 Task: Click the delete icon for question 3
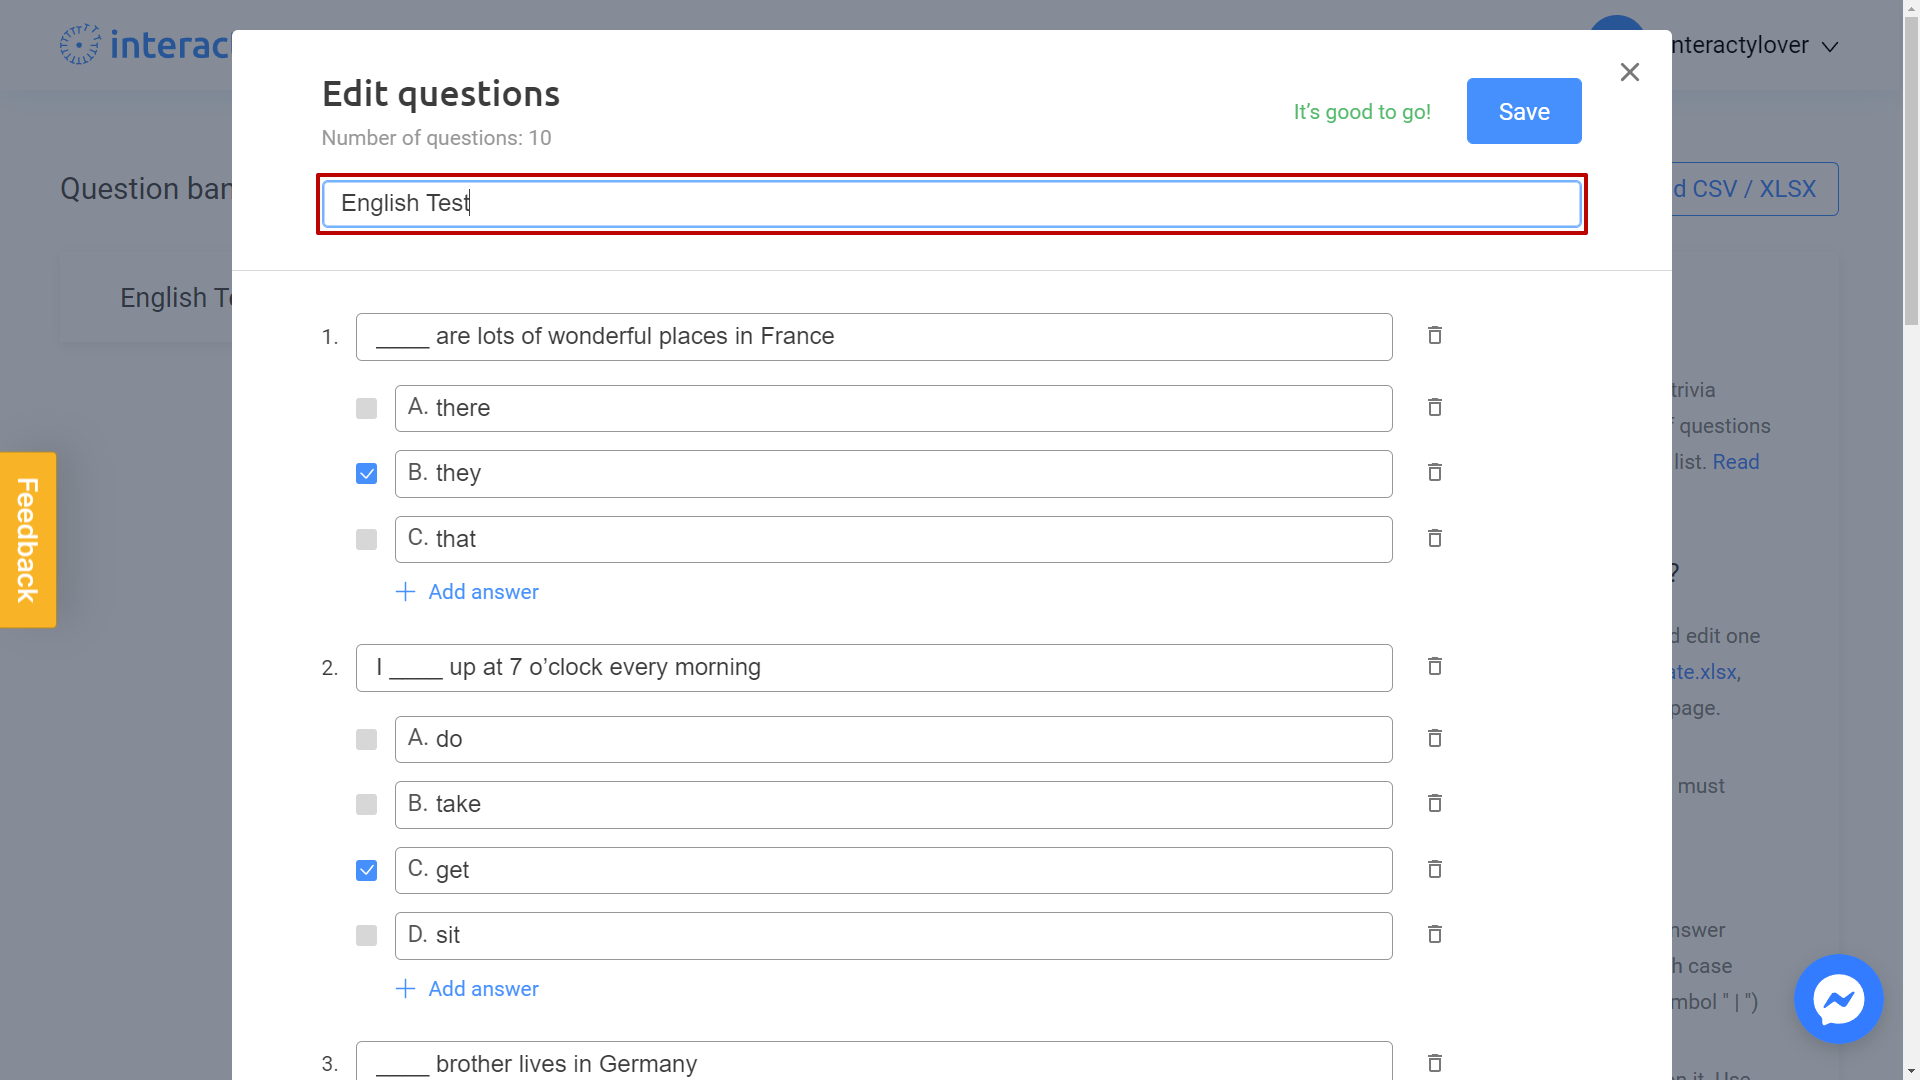(1435, 1063)
